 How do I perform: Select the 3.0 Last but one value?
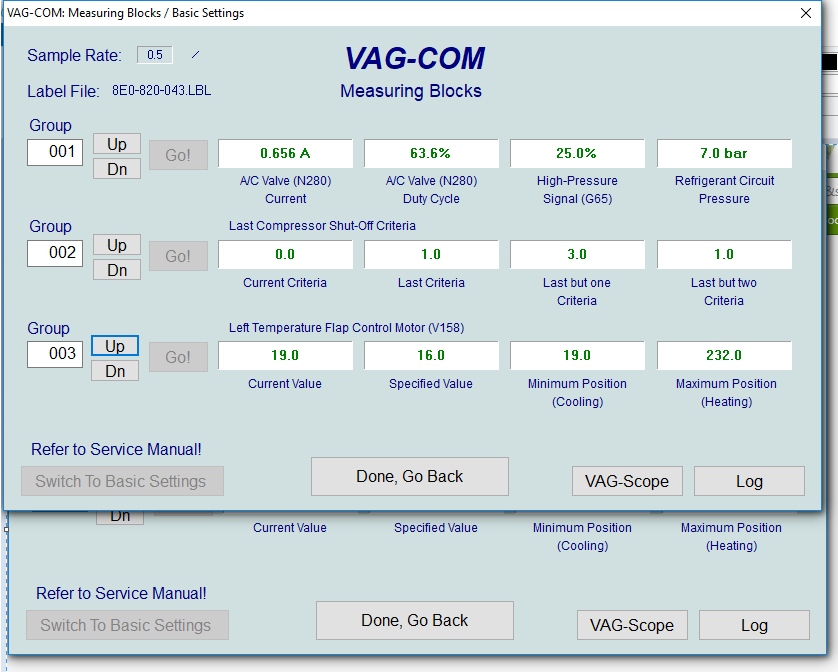point(577,254)
